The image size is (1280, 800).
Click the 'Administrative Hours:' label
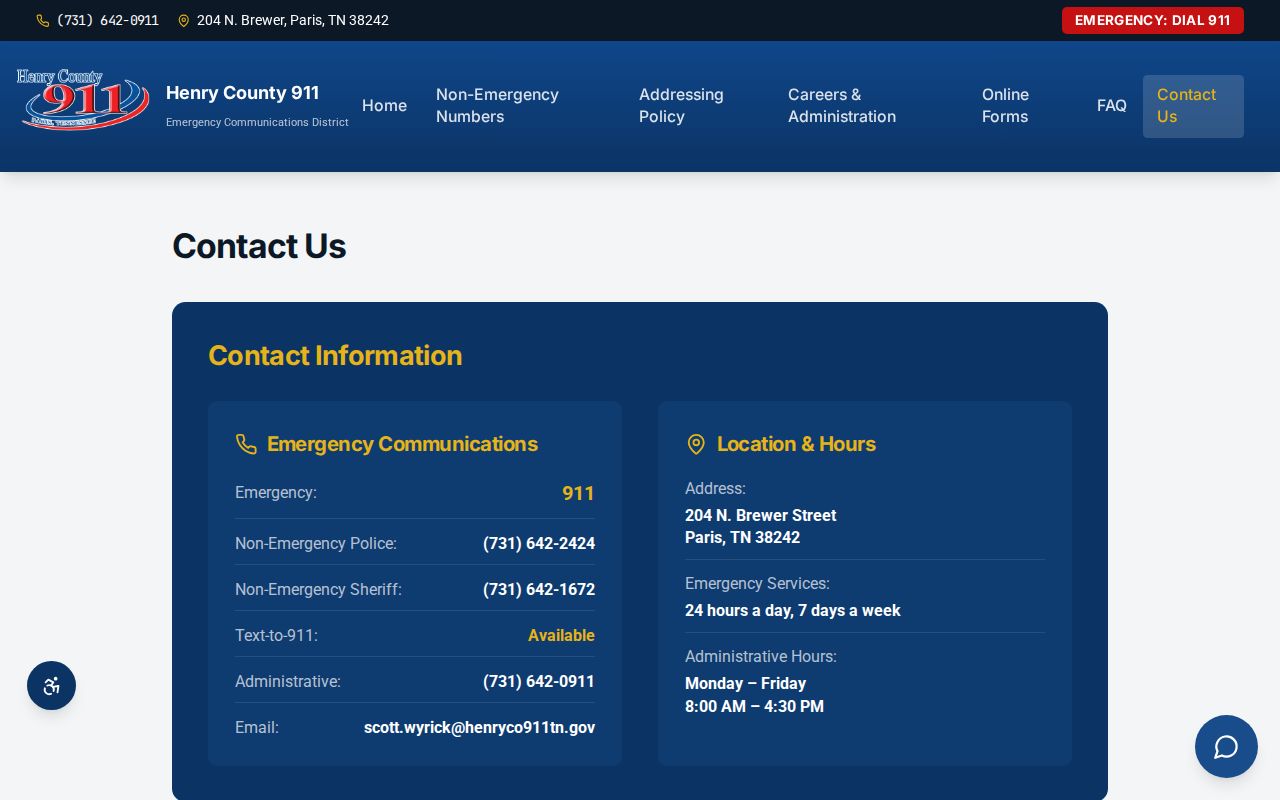761,657
